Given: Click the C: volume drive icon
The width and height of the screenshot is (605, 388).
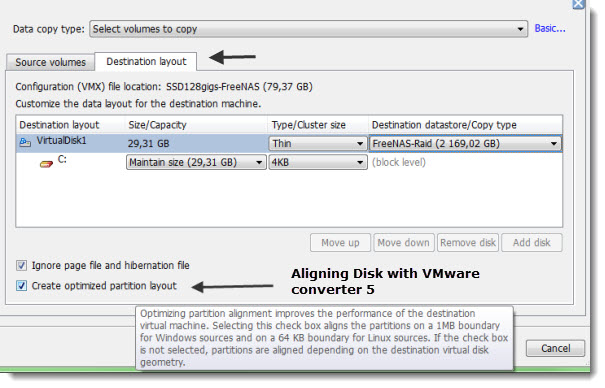Looking at the screenshot, I should [46, 164].
